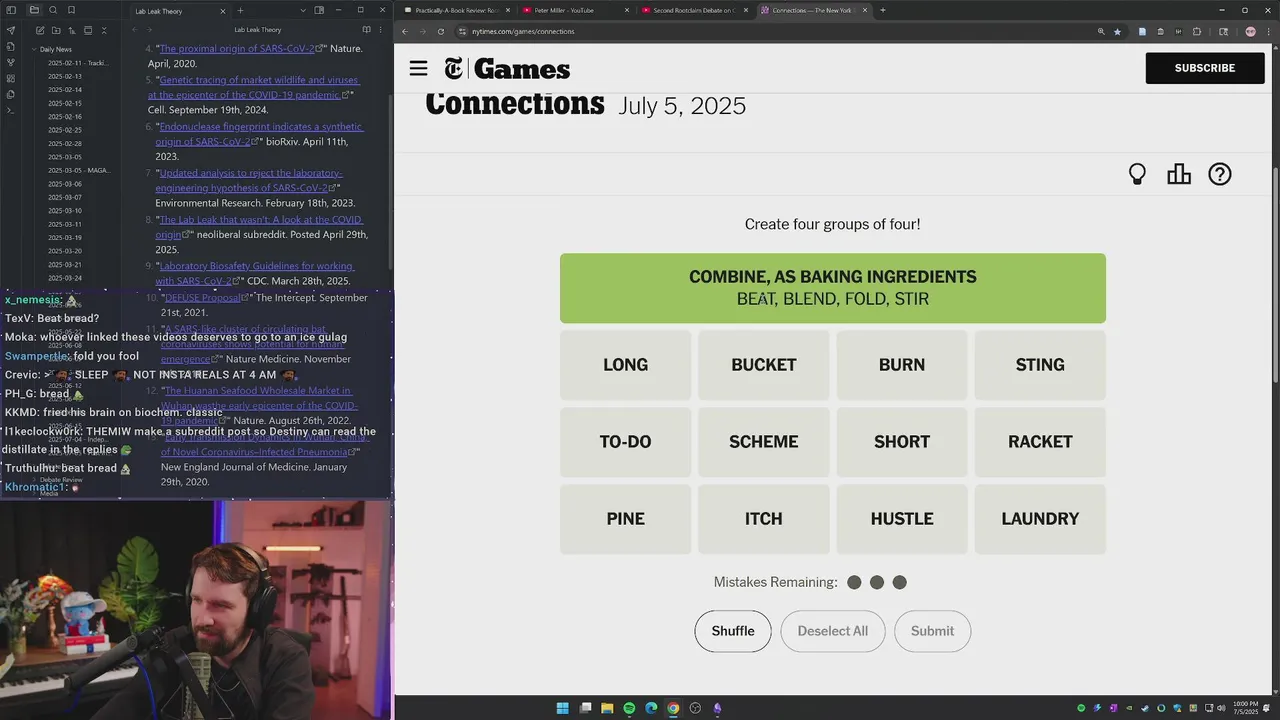The image size is (1280, 720).
Task: Open the NYT Games hamburger menu
Action: [x=418, y=68]
